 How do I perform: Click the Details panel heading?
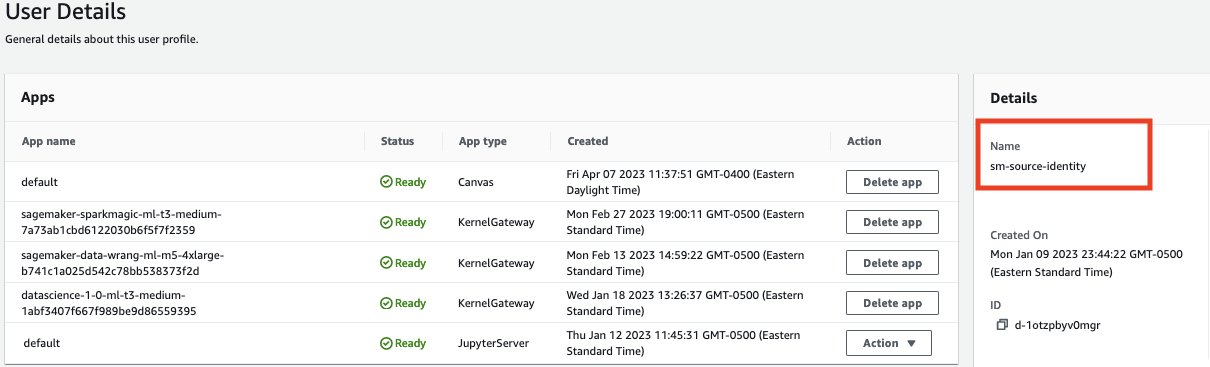click(1013, 98)
